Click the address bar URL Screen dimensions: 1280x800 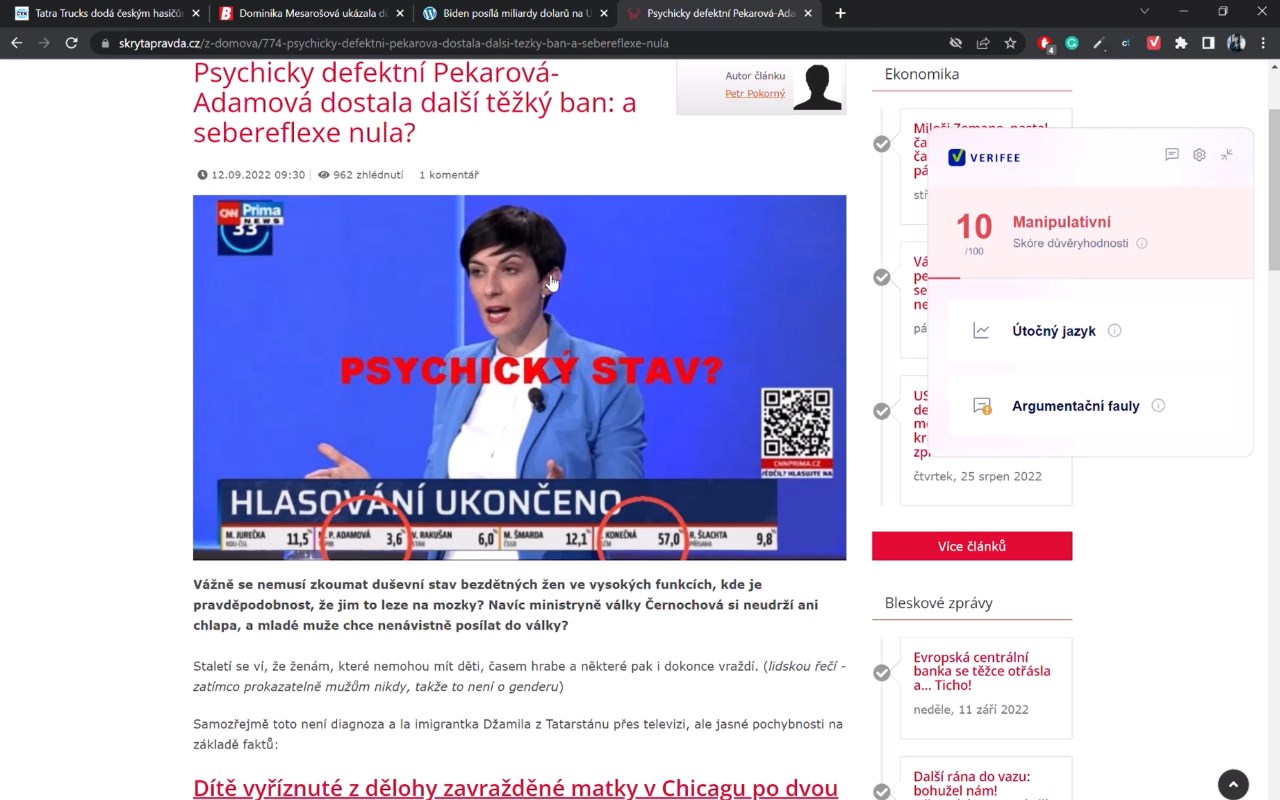pyautogui.click(x=394, y=43)
